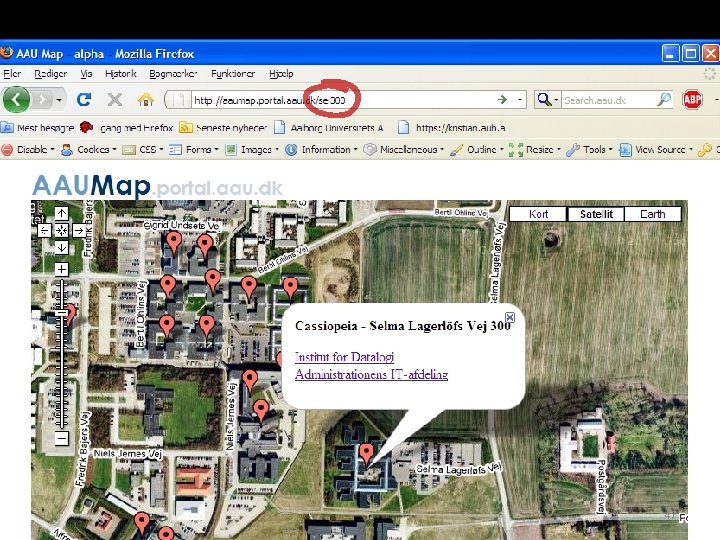This screenshot has height=540, width=720.
Task: Click the green Go arrow in address bar
Action: tap(502, 99)
